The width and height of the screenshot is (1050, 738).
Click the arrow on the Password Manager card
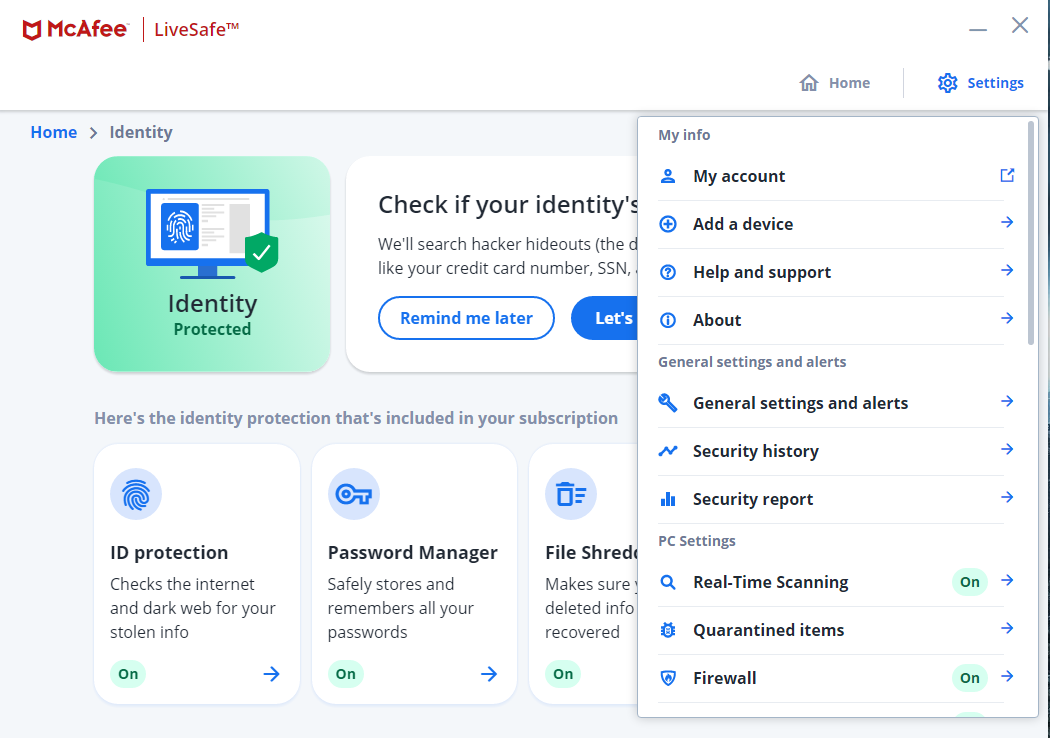[x=489, y=674]
